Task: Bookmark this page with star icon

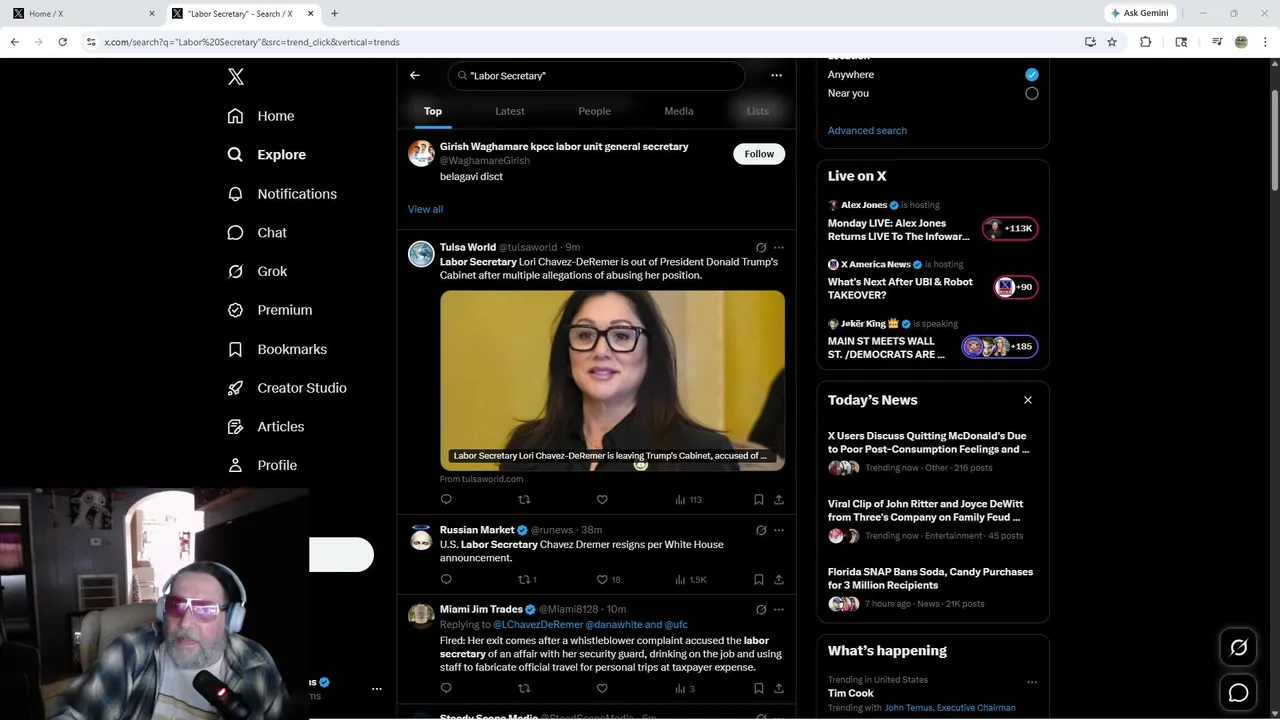Action: click(1112, 42)
